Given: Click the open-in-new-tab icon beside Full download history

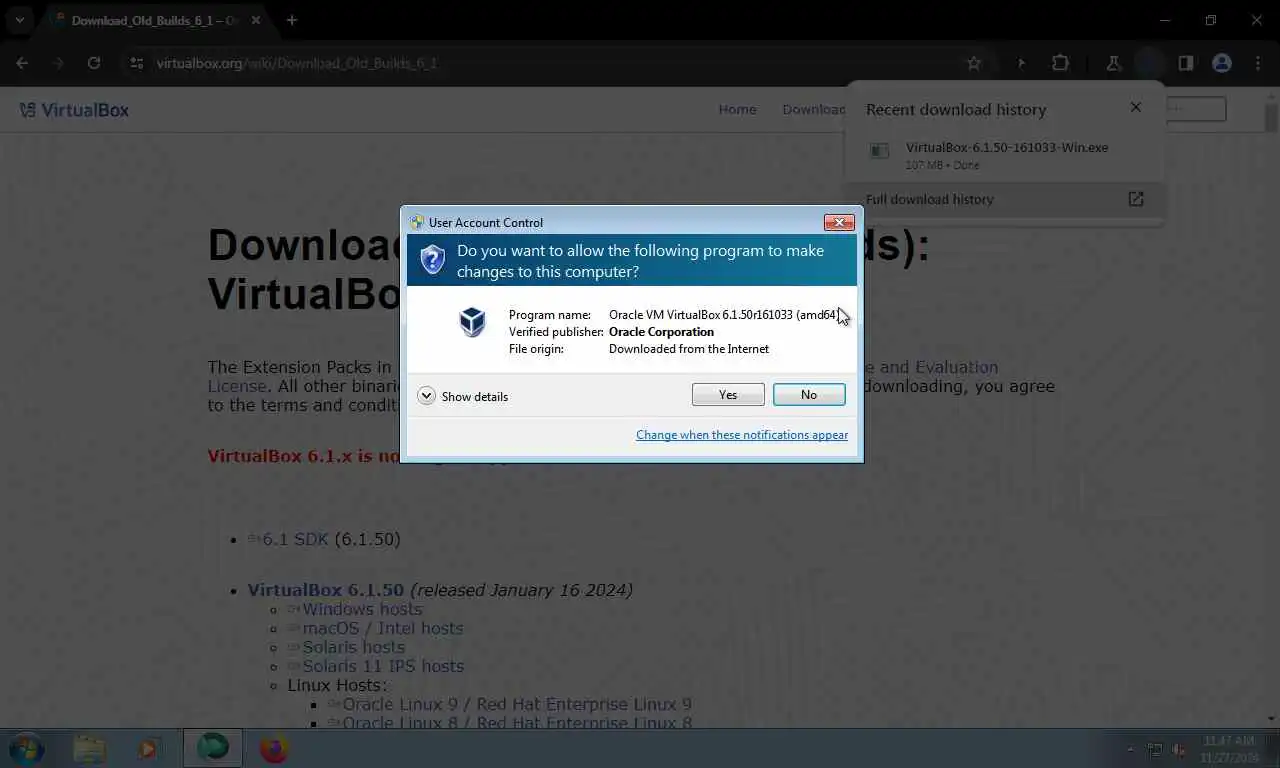Looking at the screenshot, I should click(1136, 199).
